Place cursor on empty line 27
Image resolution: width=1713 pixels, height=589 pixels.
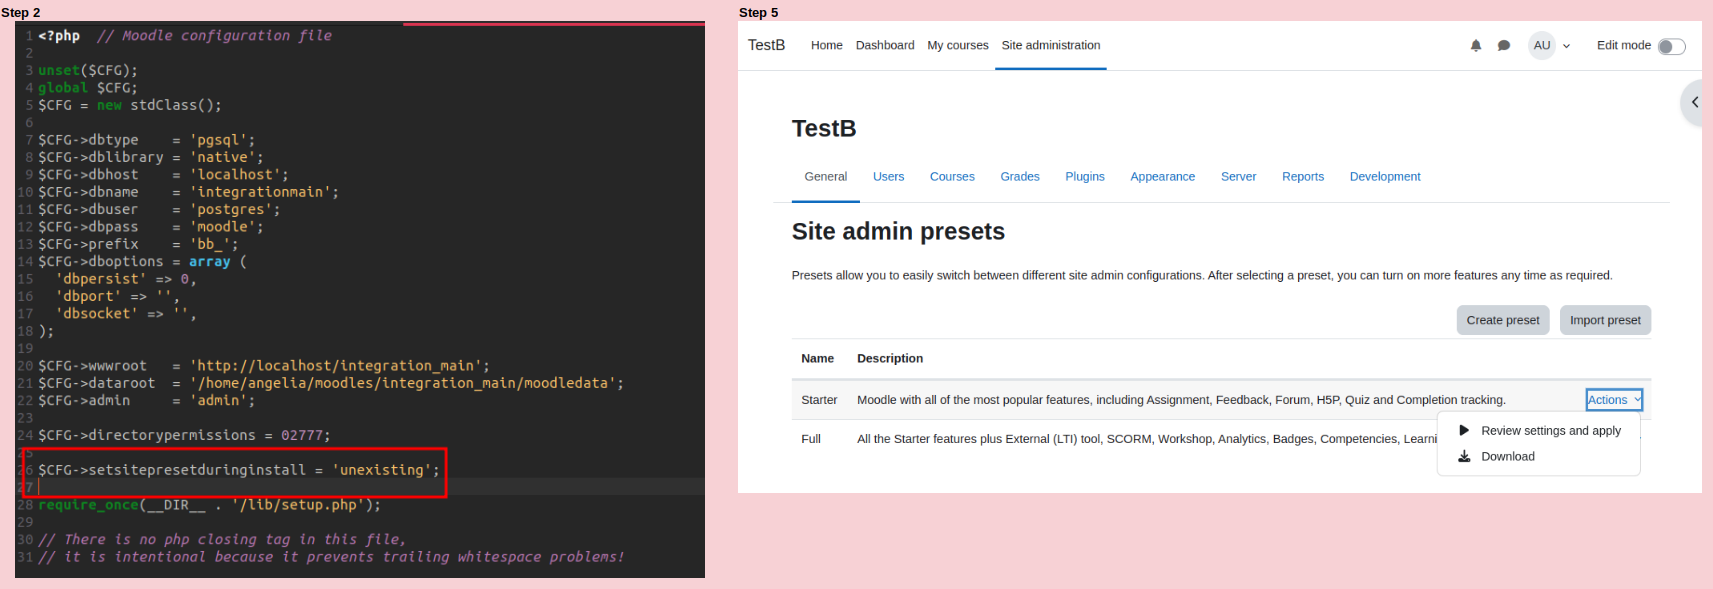click(370, 487)
